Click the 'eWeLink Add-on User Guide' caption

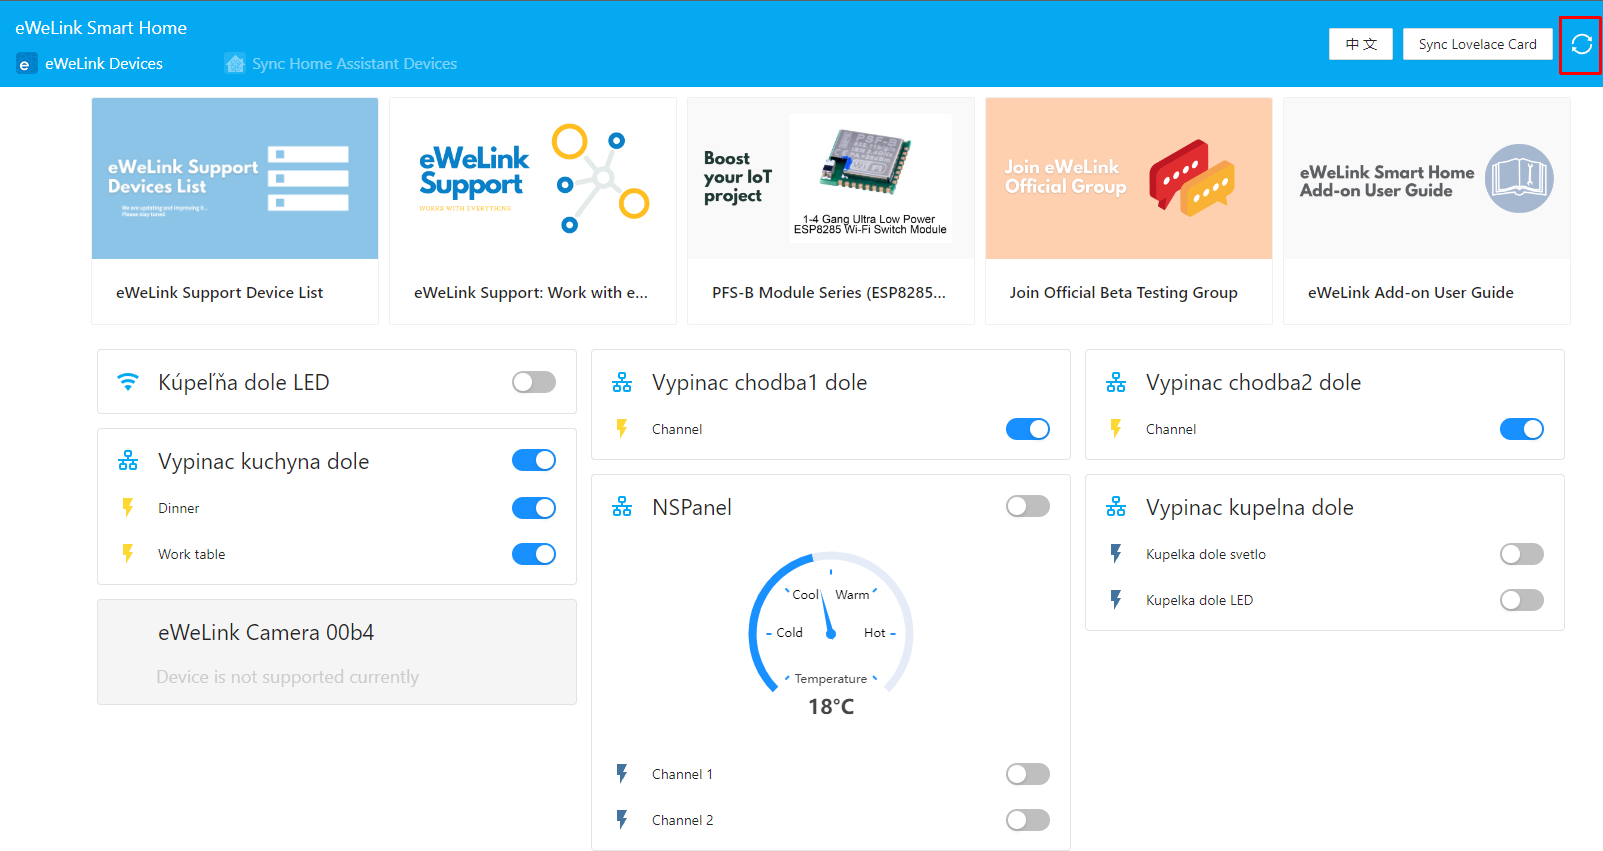(1411, 293)
